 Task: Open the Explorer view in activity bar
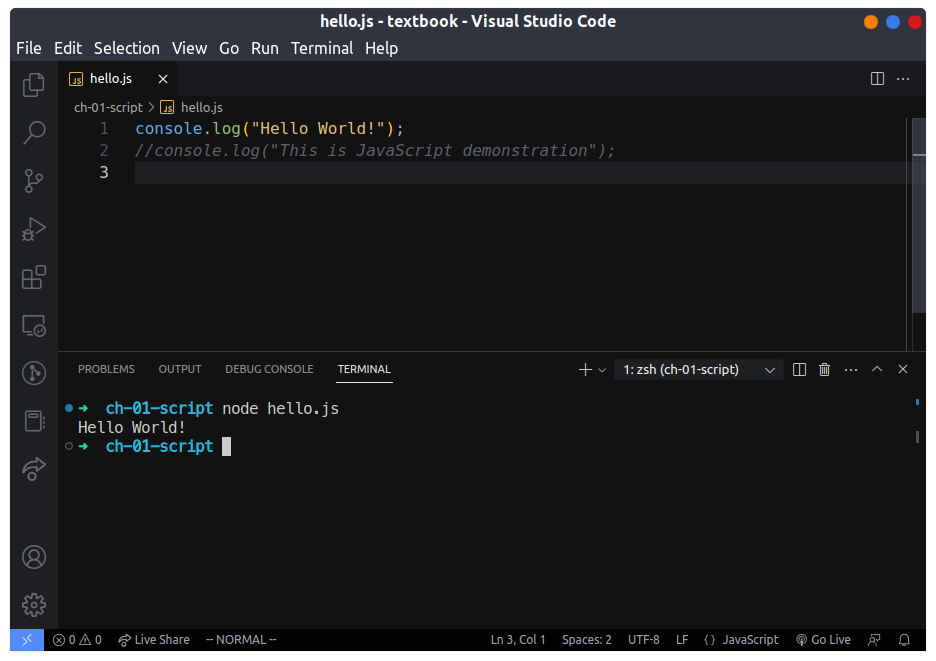33,85
